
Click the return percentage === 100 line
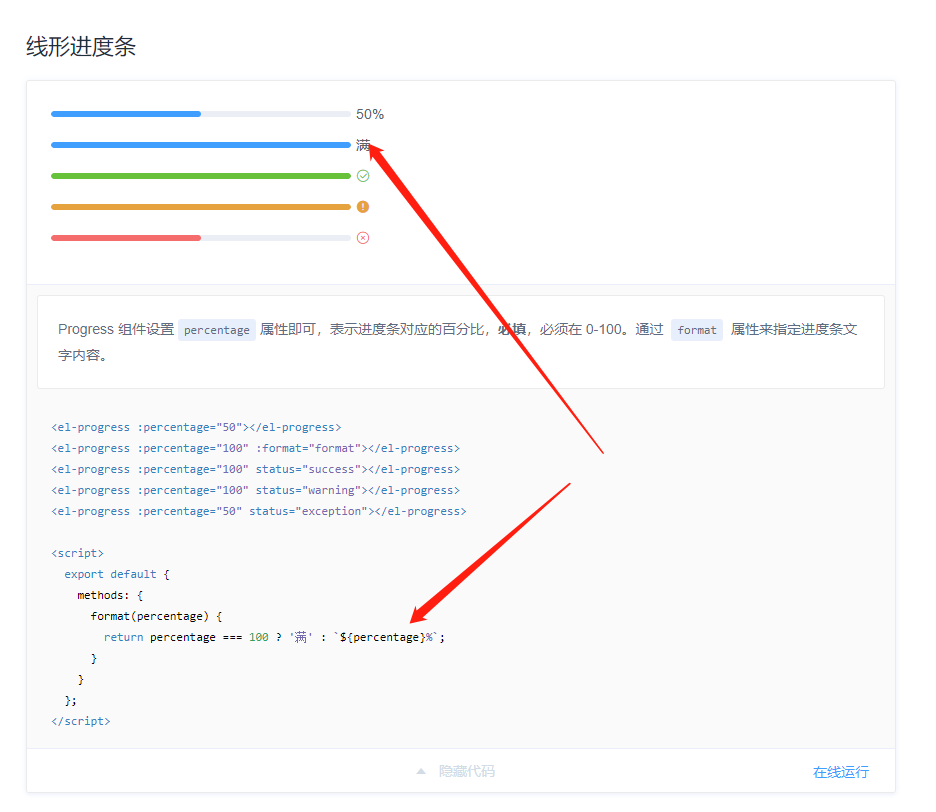tap(274, 638)
